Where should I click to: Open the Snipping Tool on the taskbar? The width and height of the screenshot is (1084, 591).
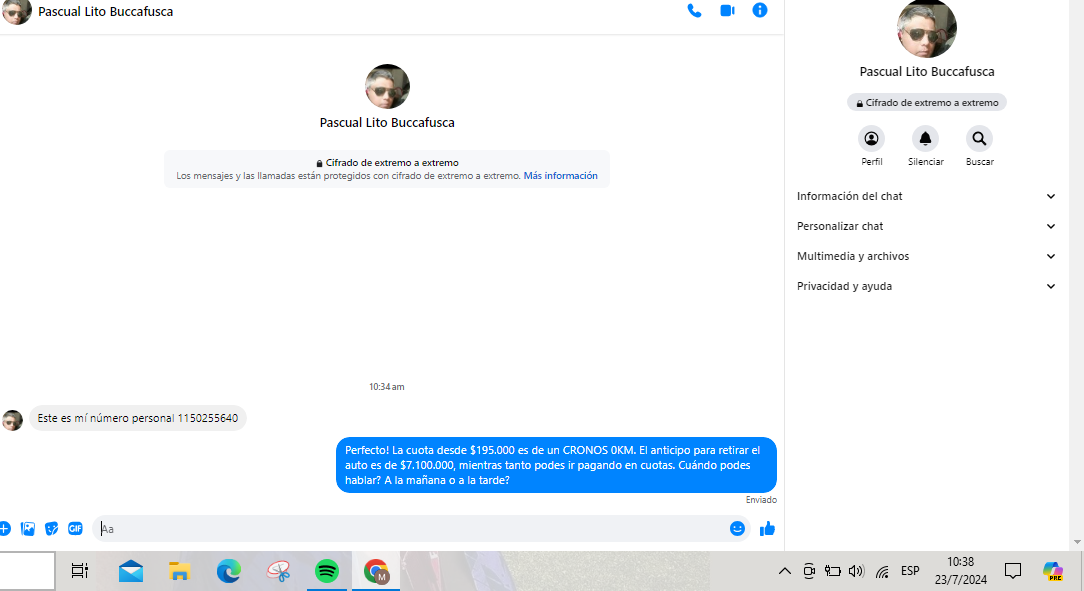(279, 571)
